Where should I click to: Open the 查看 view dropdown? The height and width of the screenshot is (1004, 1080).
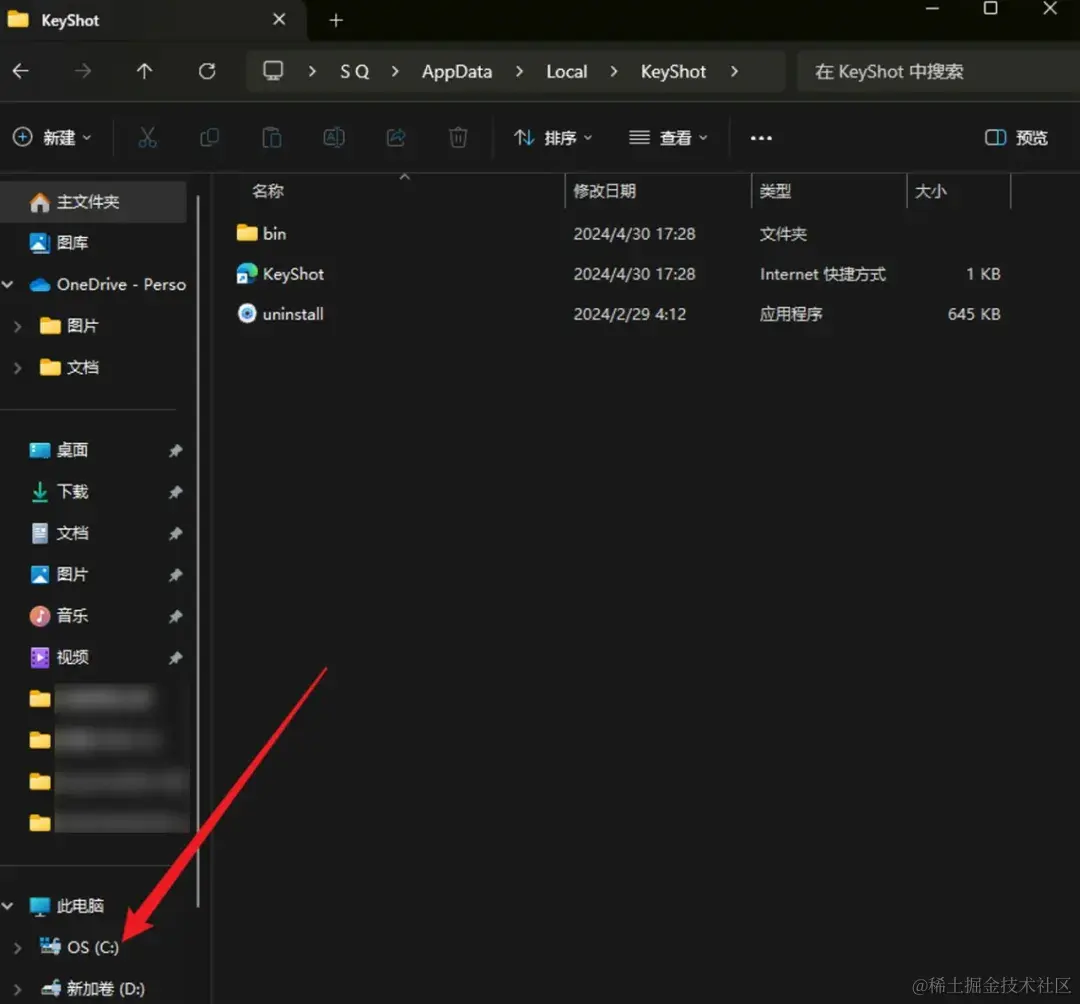click(668, 138)
